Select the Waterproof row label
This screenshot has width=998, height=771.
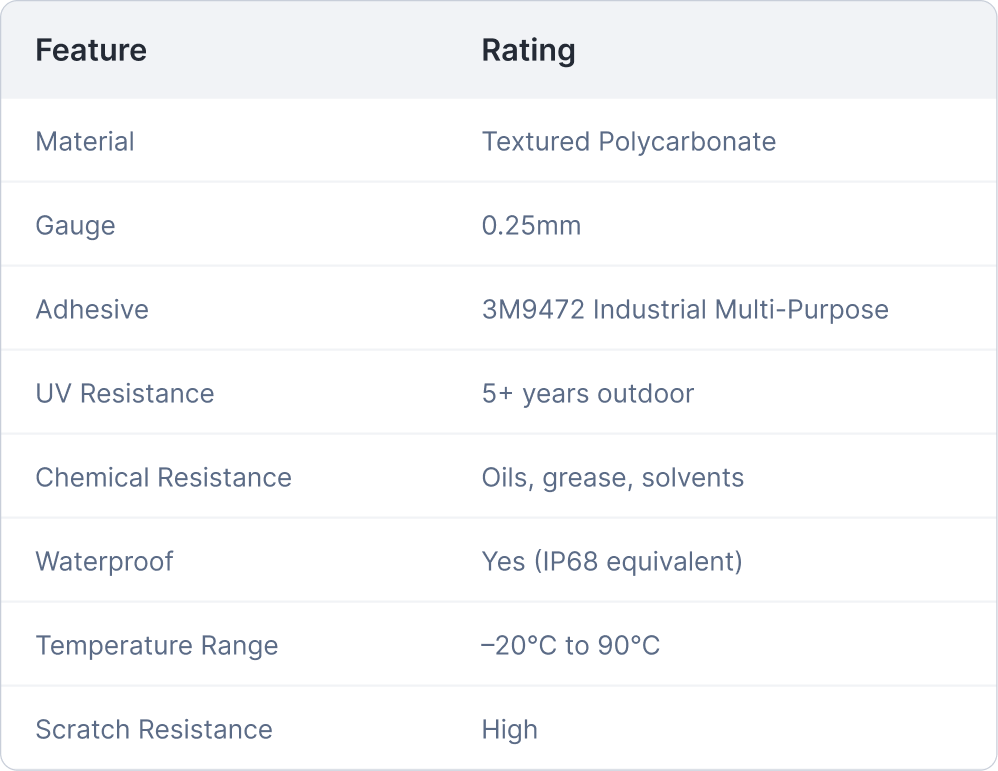point(104,561)
